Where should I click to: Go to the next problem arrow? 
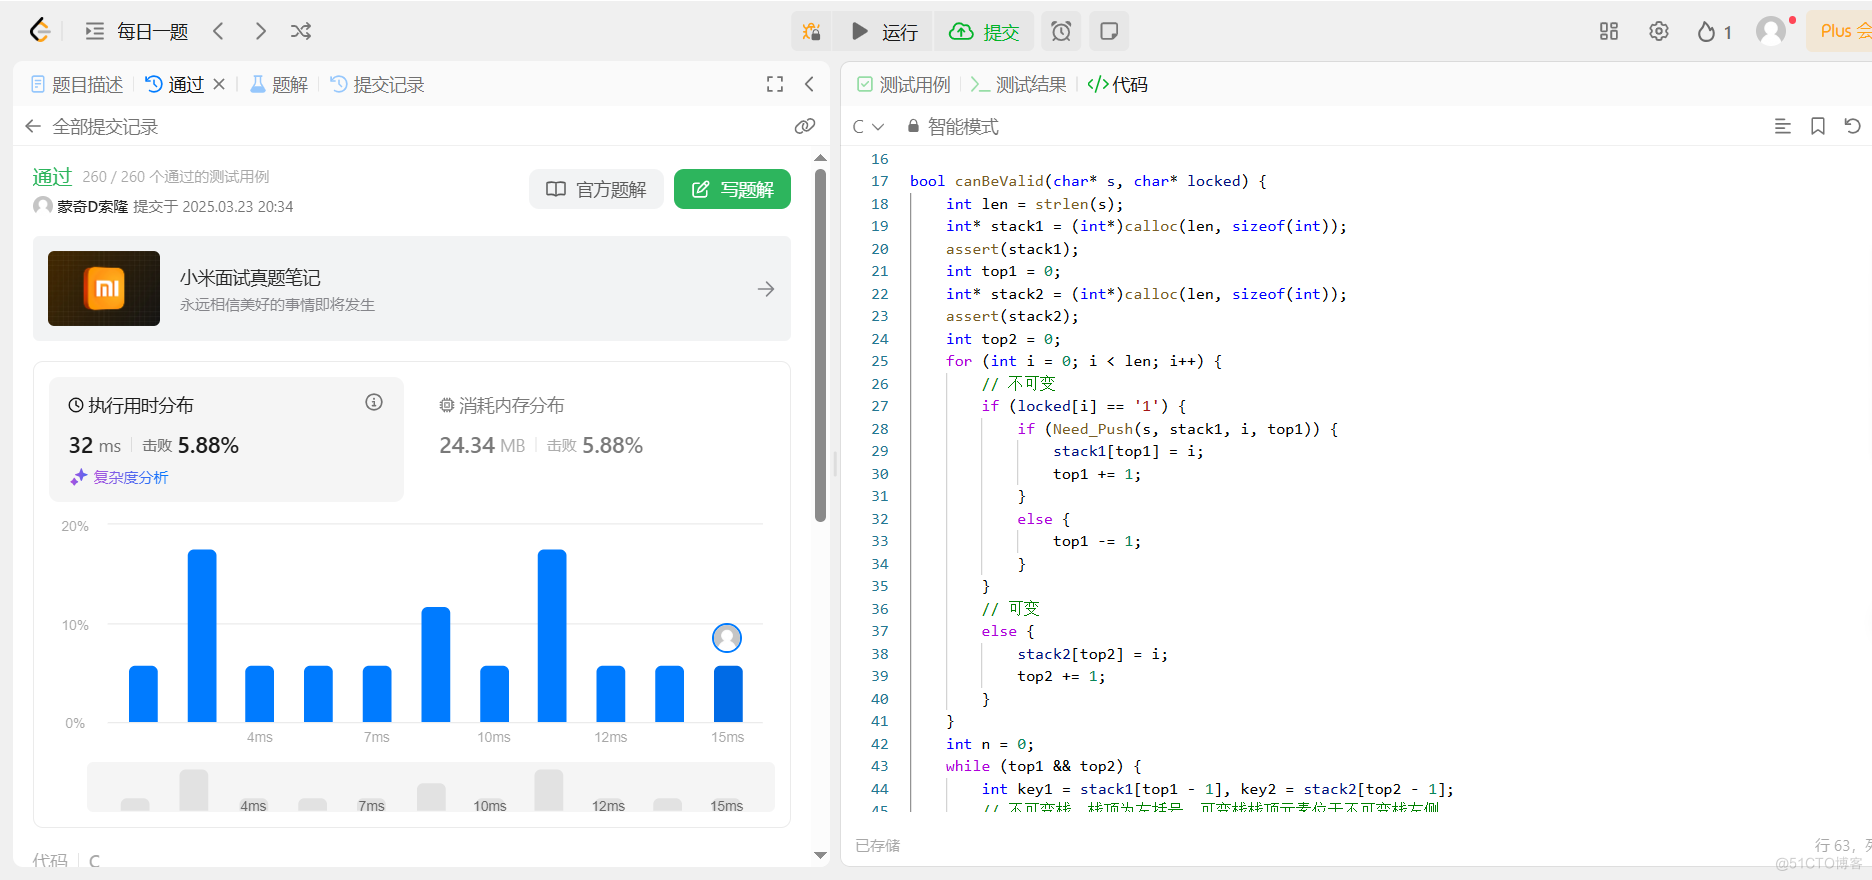pos(260,31)
